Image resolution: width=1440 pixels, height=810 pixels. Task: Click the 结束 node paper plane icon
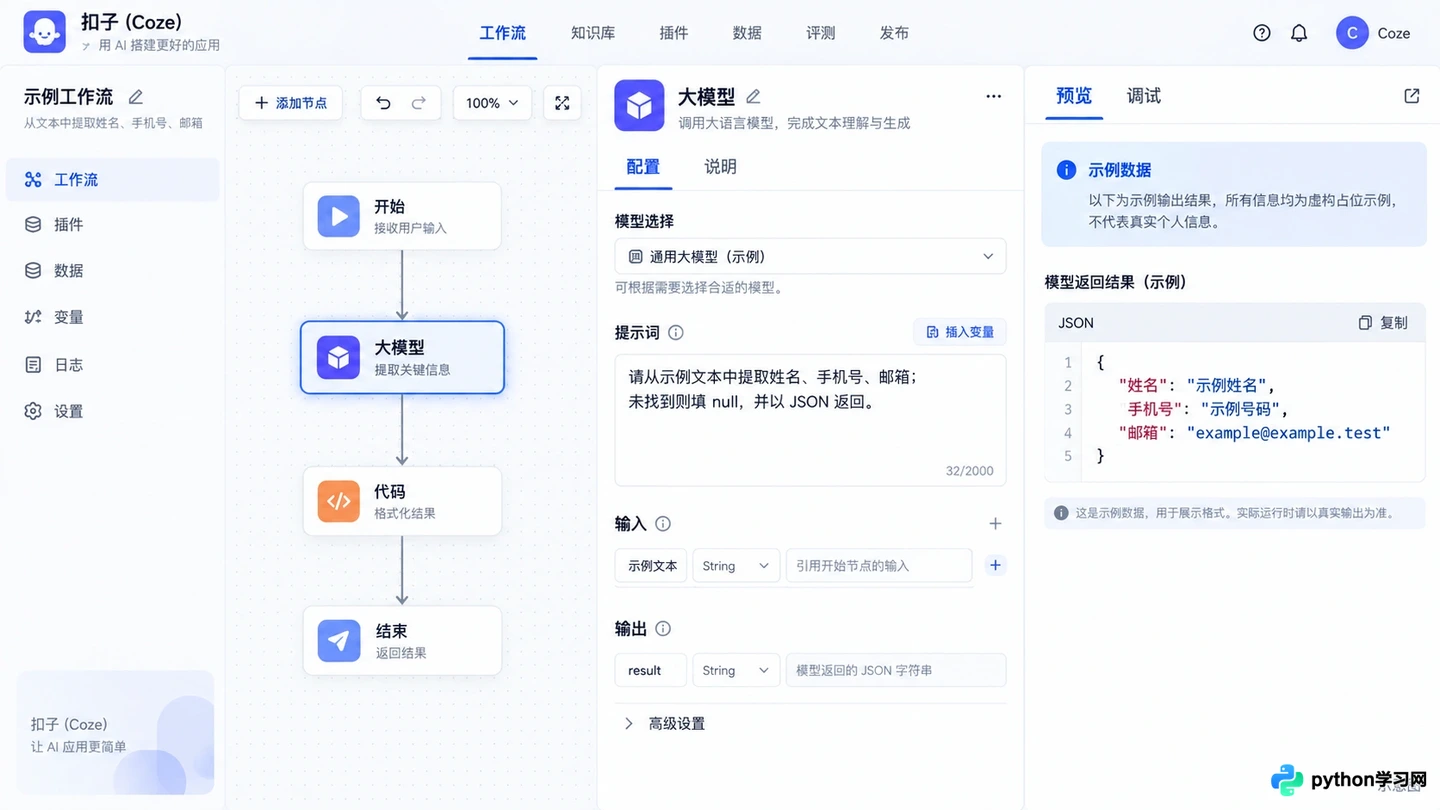338,641
